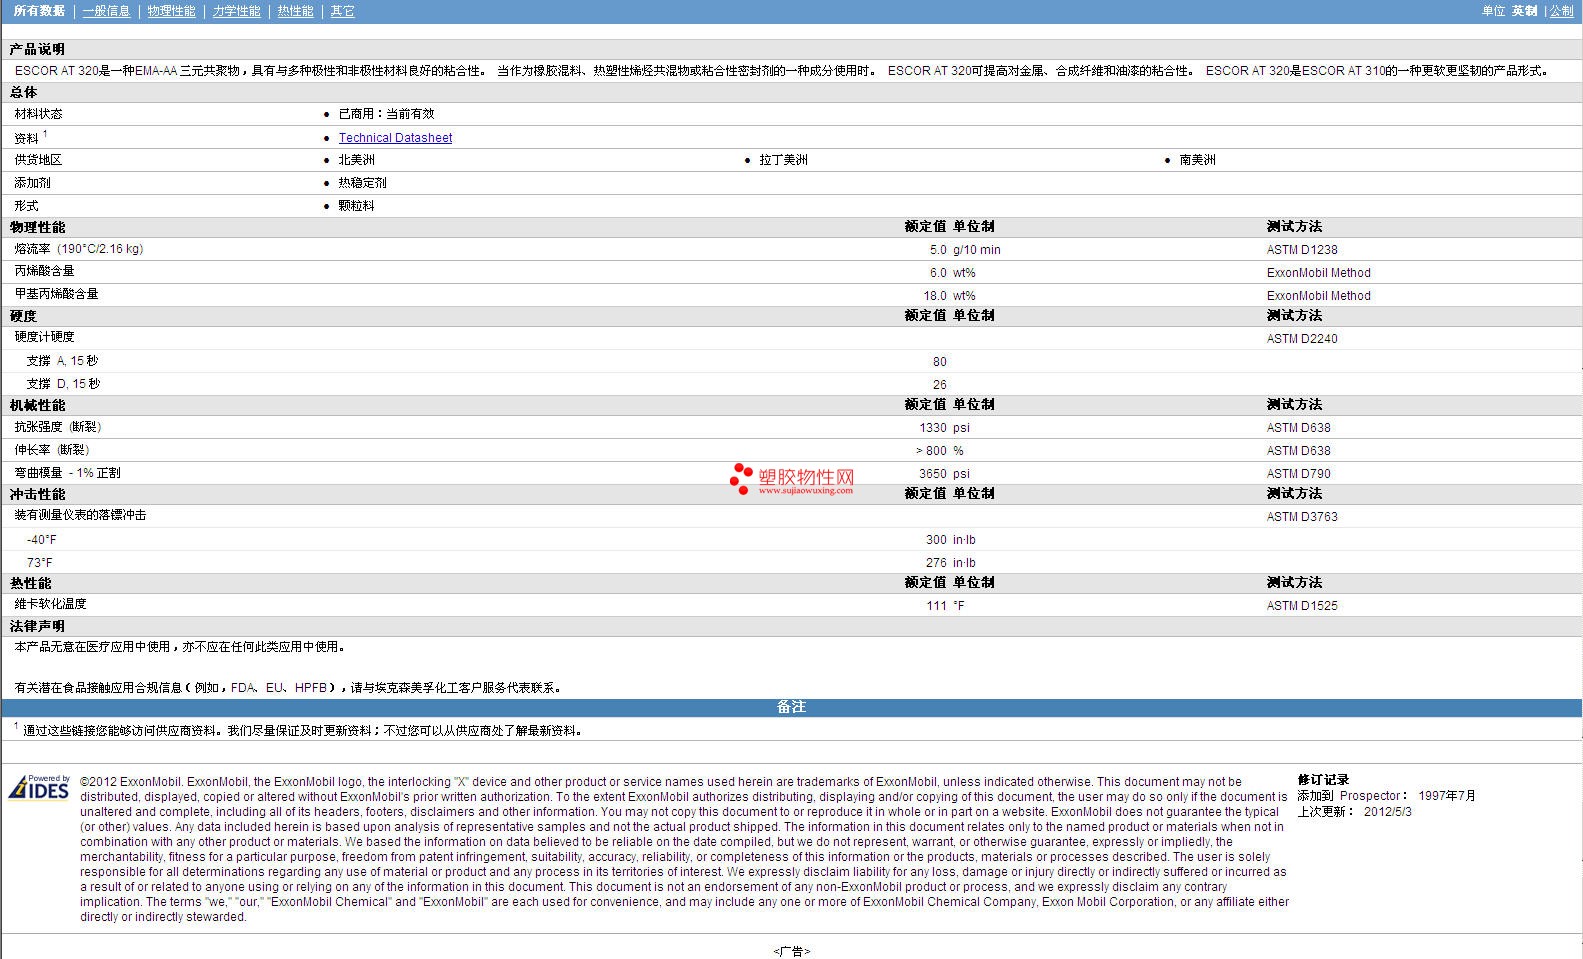This screenshot has width=1583, height=959.
Task: Click the blue 备注 header bar
Action: point(791,707)
